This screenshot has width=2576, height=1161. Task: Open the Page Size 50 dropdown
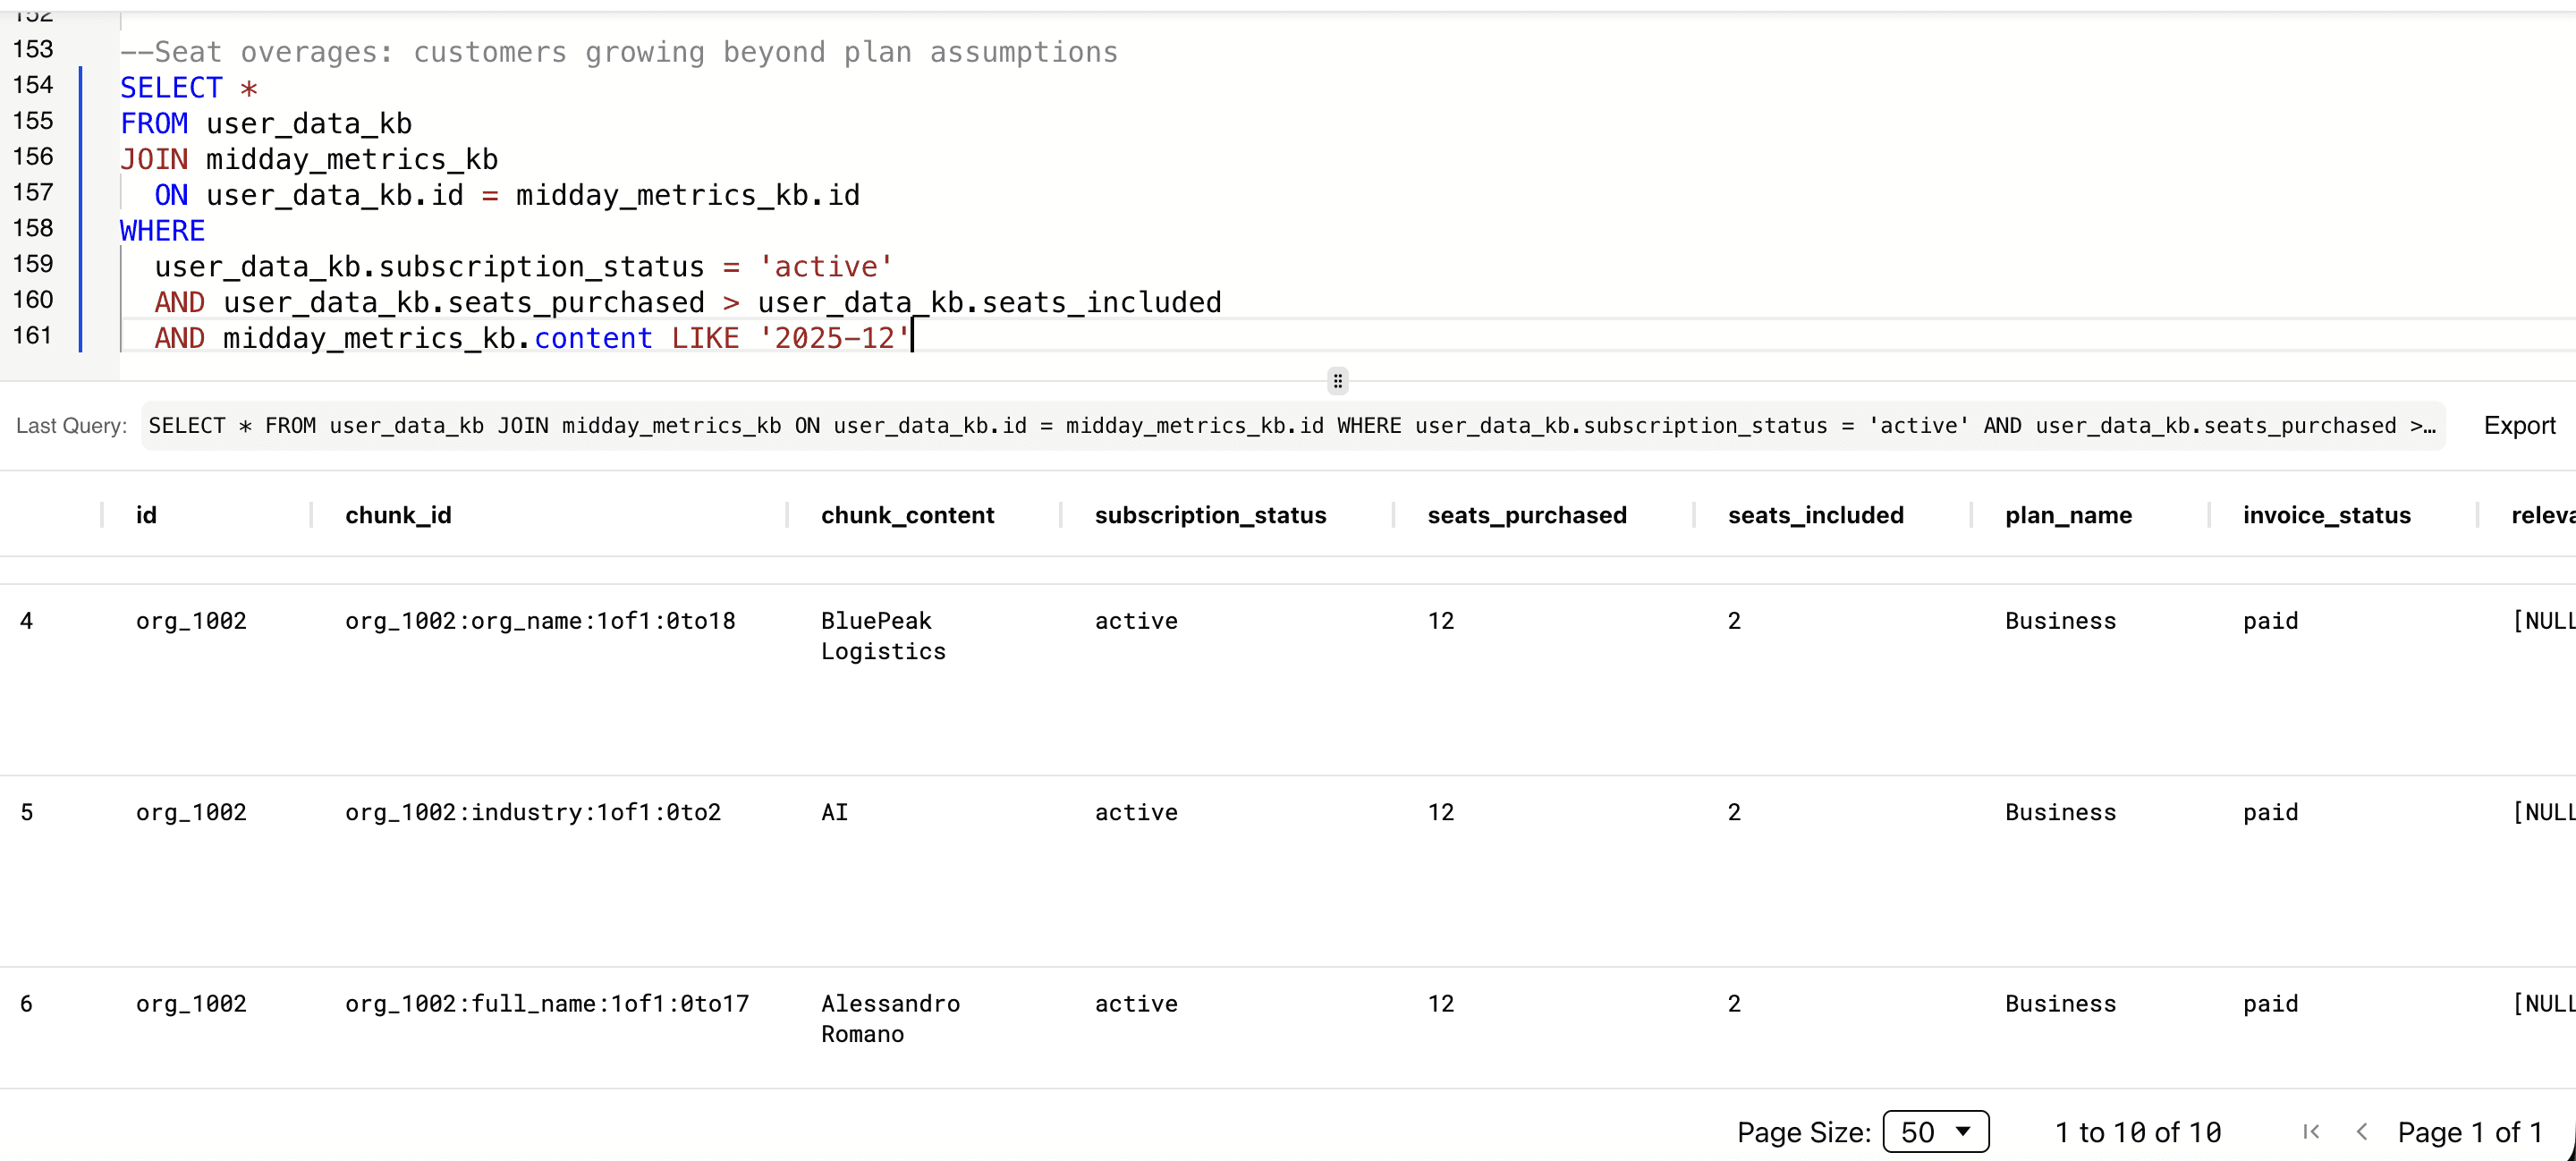pos(1935,1131)
